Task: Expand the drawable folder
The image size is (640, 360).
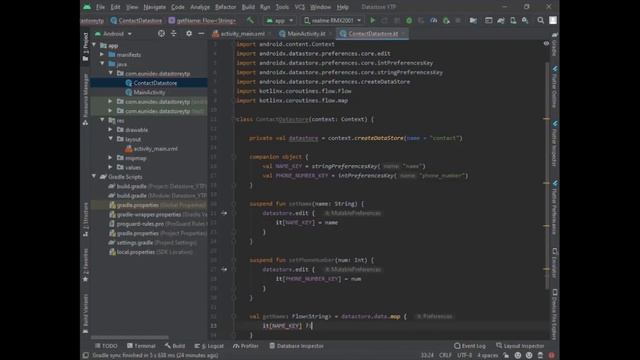Action: coord(111,129)
